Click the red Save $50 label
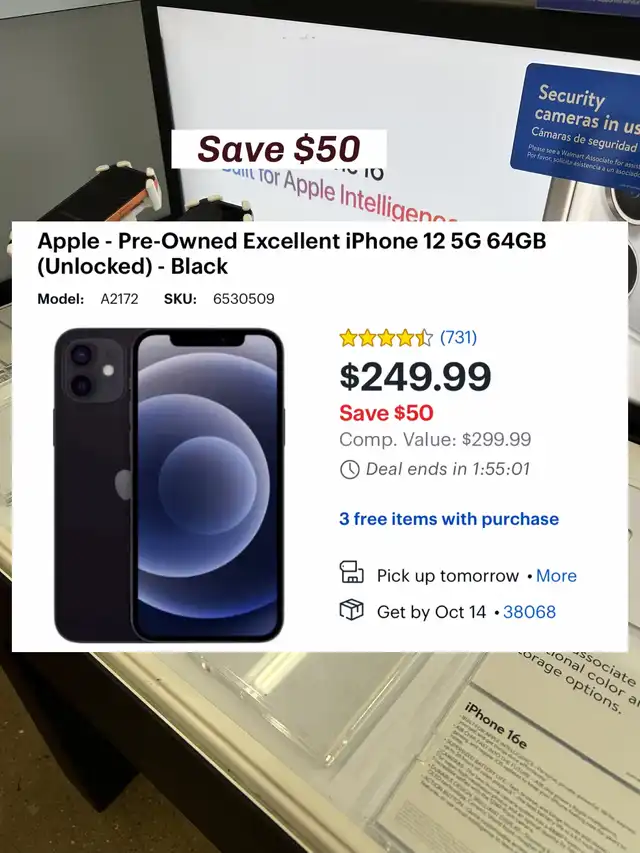The image size is (640, 853). 386,413
